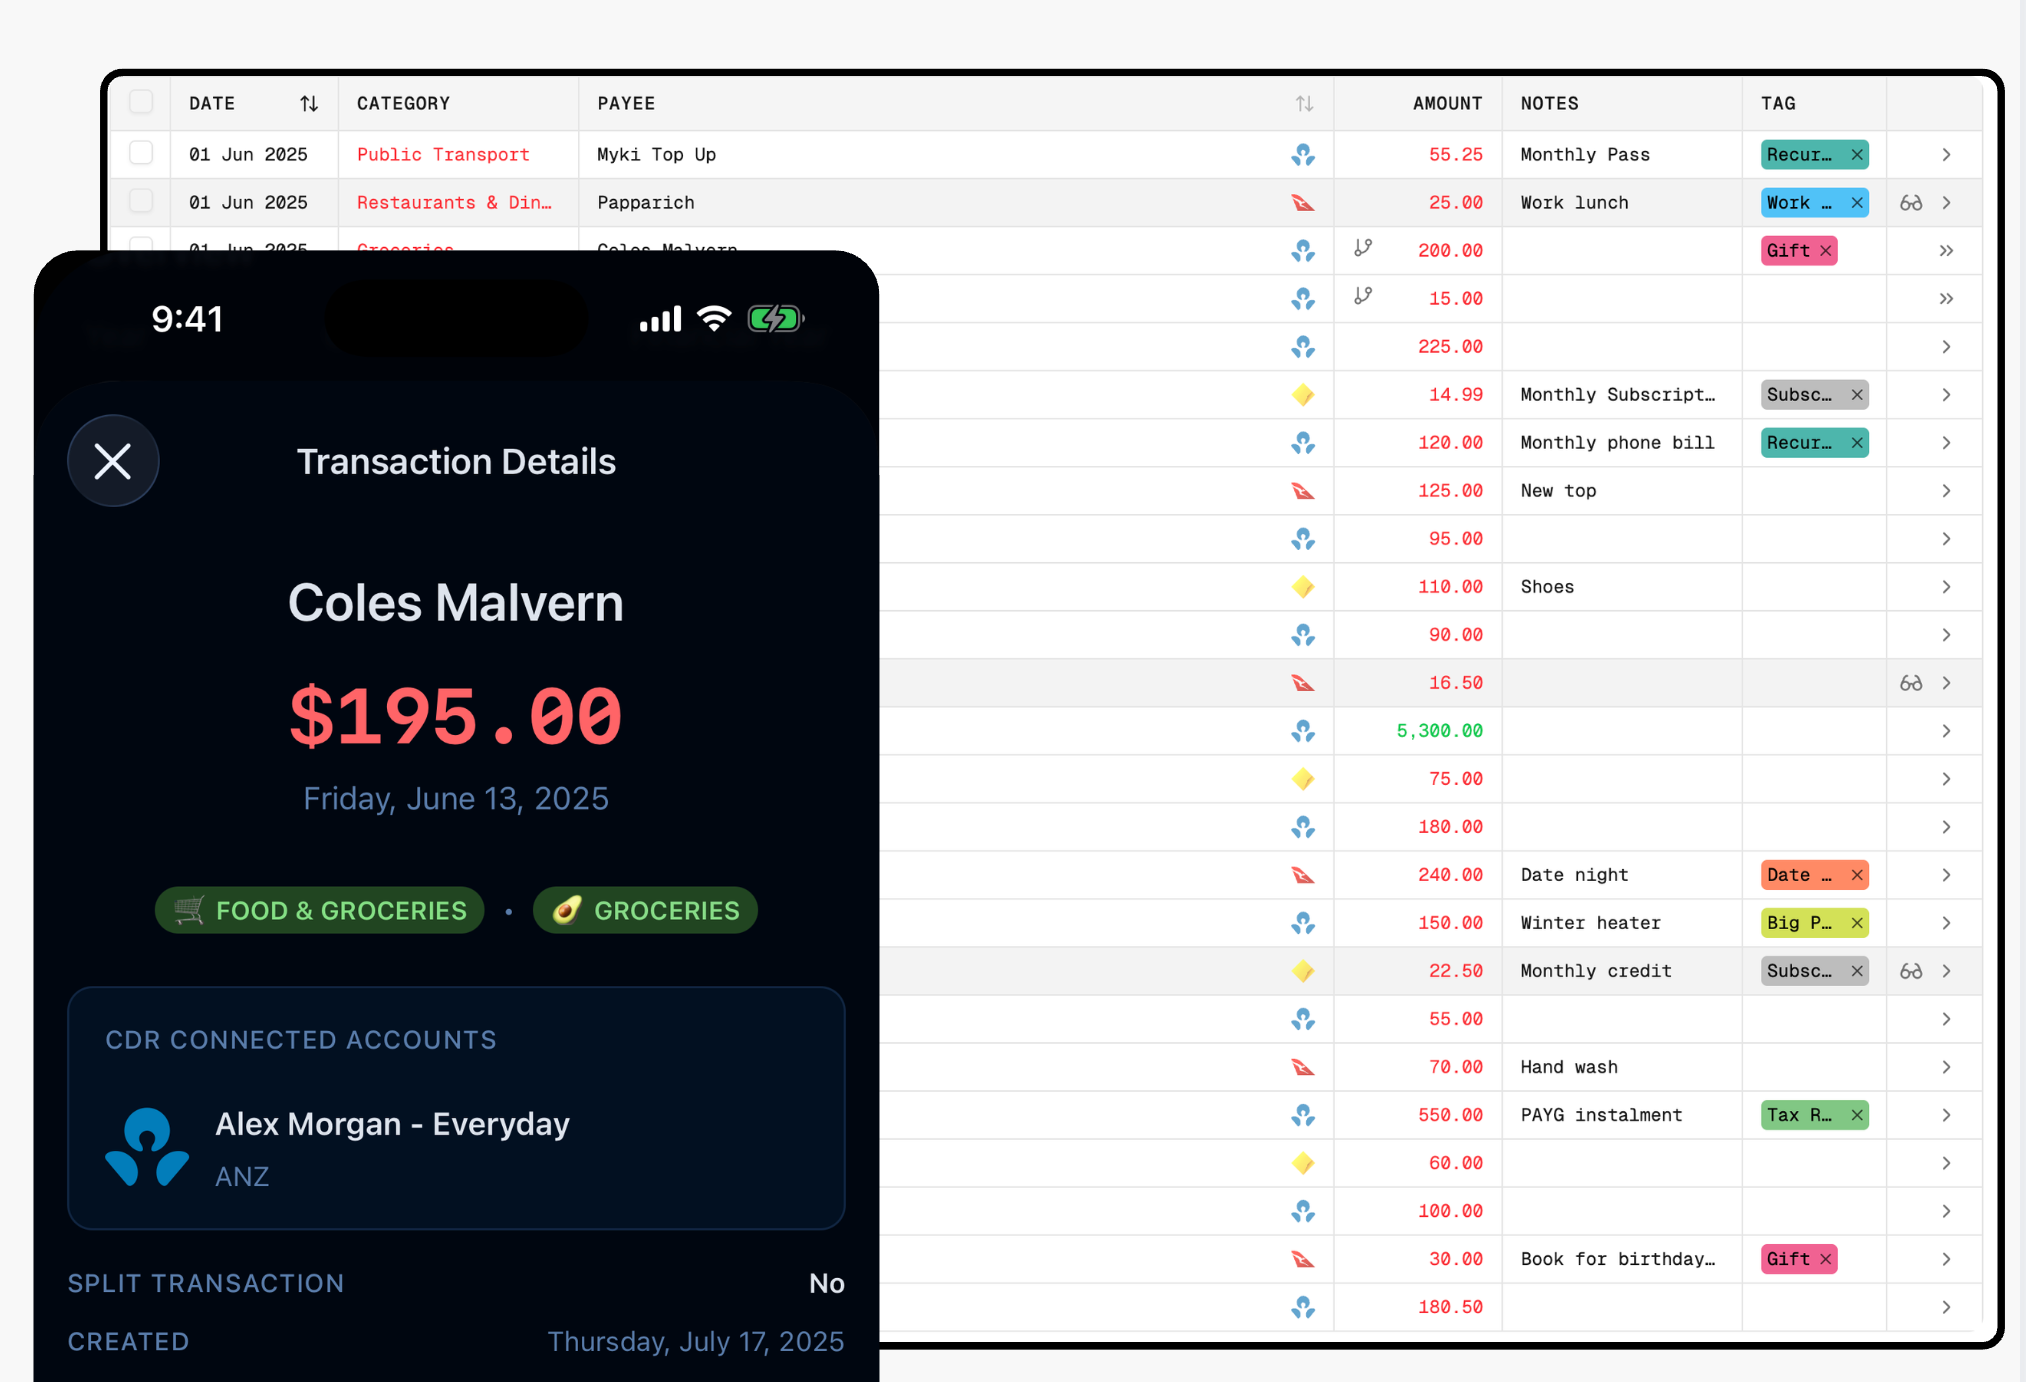This screenshot has height=1382, width=2026.
Task: Click the battery charging indicator in the status bar
Action: (775, 318)
